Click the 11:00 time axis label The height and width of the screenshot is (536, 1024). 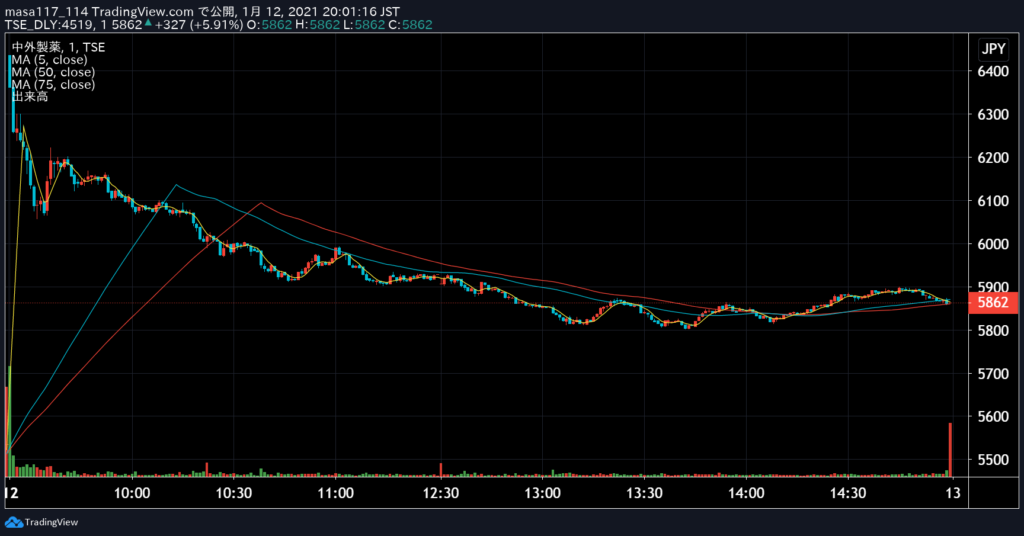(x=336, y=493)
